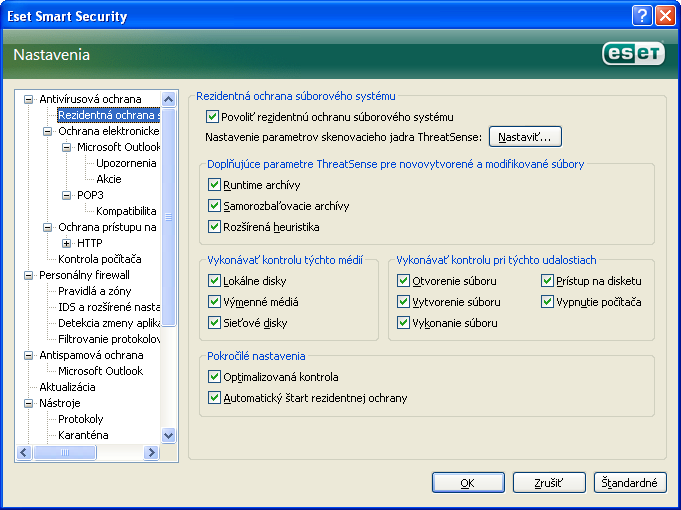681x510 pixels.
Task: Toggle Povoliť rezidentnú ochranu súborového systému
Action: (x=212, y=116)
